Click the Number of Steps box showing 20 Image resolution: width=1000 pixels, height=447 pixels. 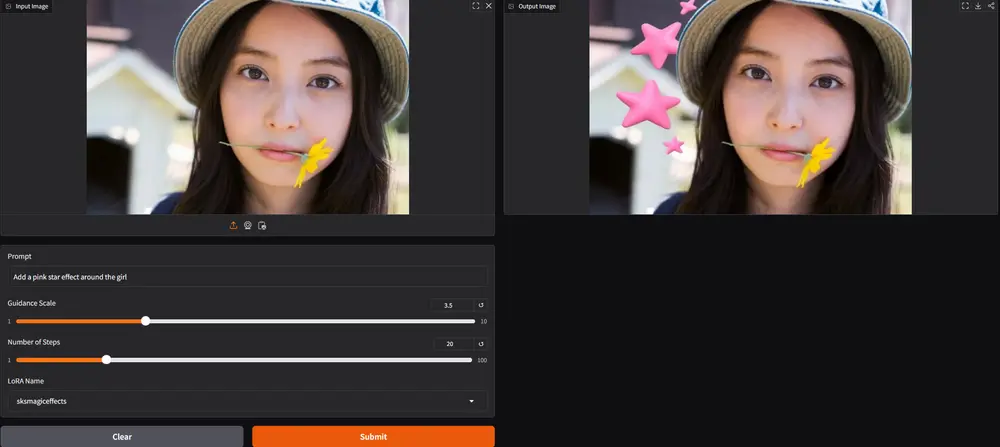point(453,344)
